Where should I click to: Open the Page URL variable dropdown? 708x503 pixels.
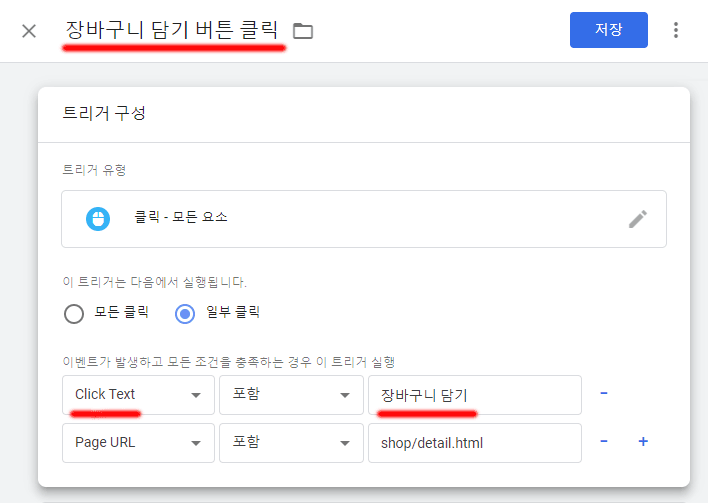click(138, 442)
